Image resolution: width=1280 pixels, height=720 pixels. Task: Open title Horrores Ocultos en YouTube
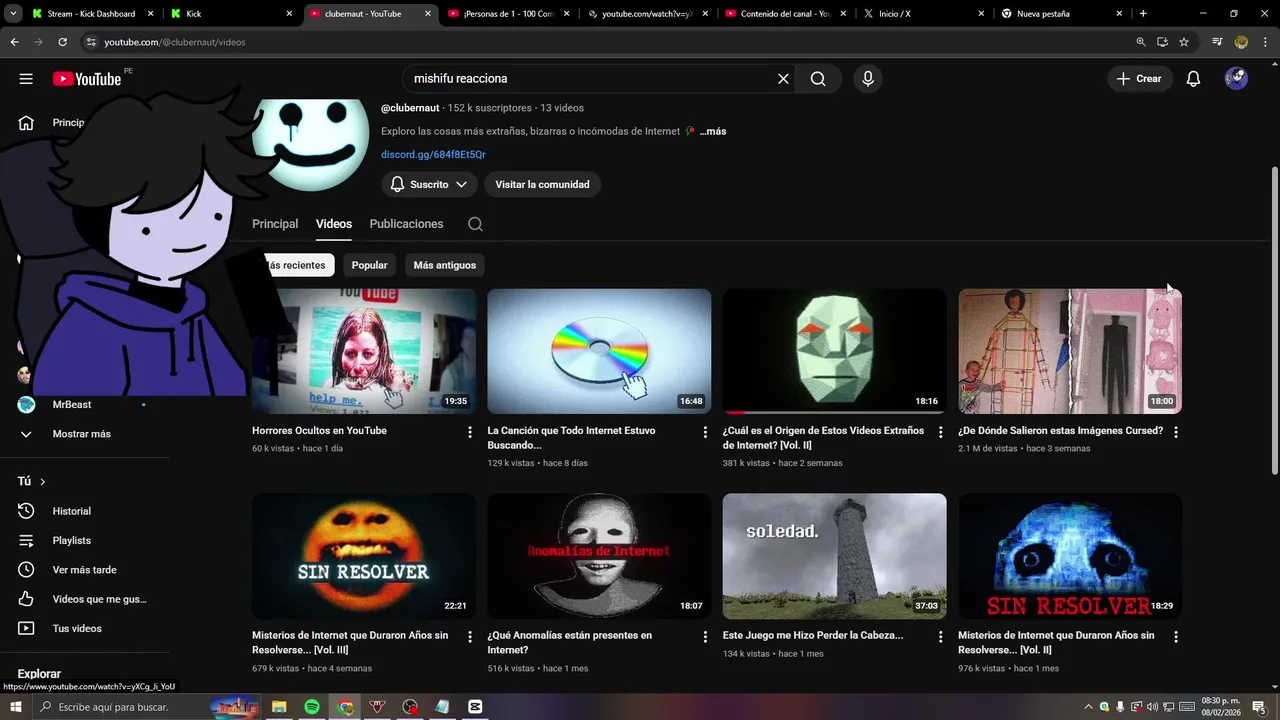coord(319,431)
